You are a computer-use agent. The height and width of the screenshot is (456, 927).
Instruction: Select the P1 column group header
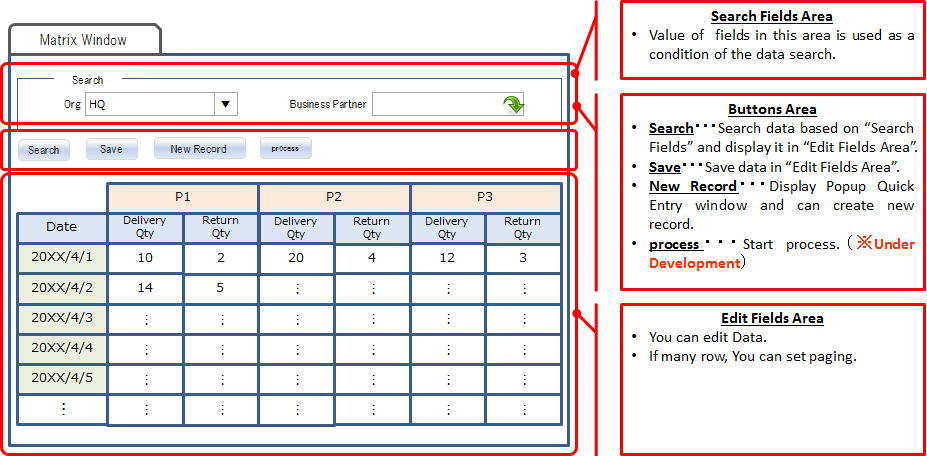(x=182, y=197)
